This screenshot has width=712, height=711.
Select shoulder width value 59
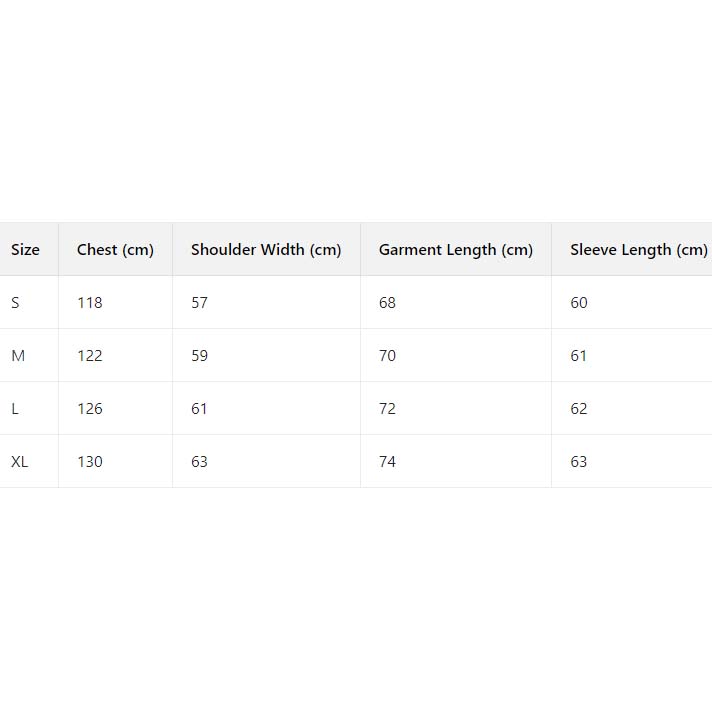[199, 356]
